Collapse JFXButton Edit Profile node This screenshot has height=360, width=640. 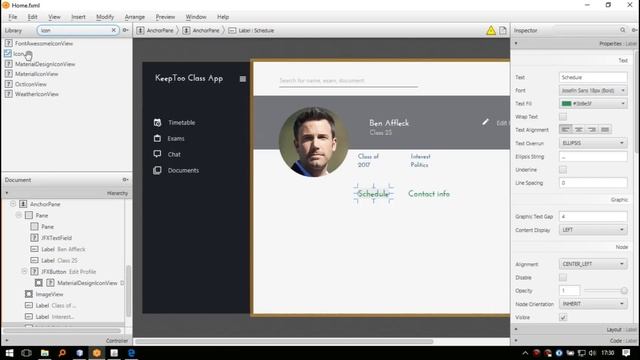[24, 271]
